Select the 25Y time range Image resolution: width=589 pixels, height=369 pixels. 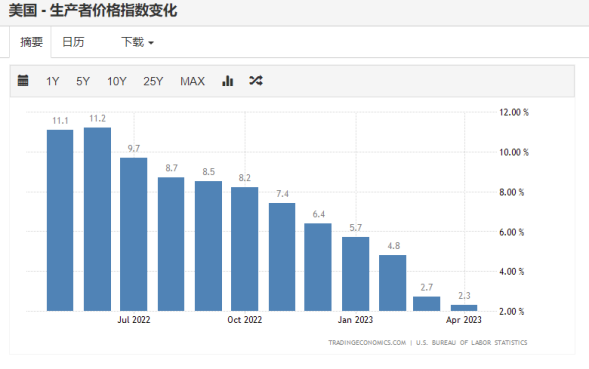click(153, 81)
